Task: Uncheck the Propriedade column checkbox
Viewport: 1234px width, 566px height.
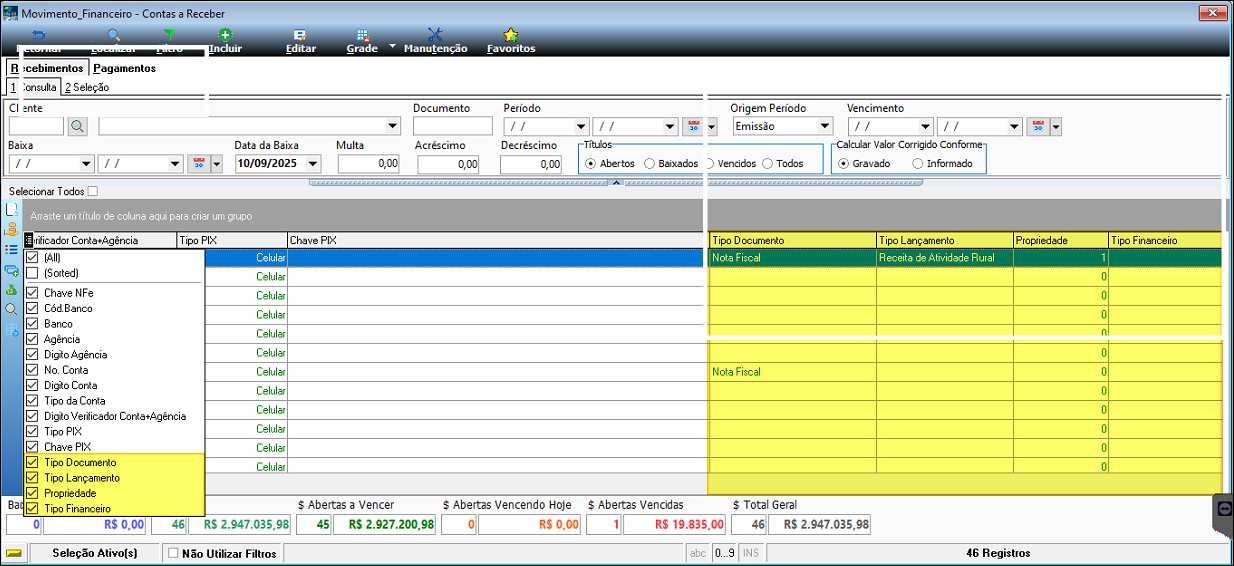Action: [33, 494]
